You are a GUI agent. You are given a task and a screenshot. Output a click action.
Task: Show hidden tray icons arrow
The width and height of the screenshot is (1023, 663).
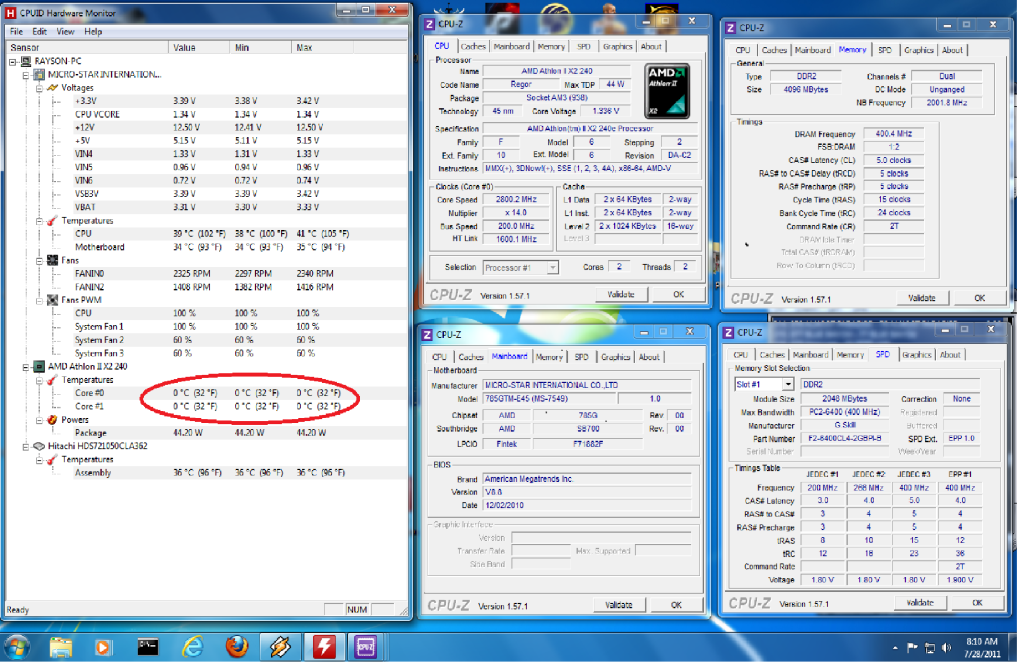[895, 648]
